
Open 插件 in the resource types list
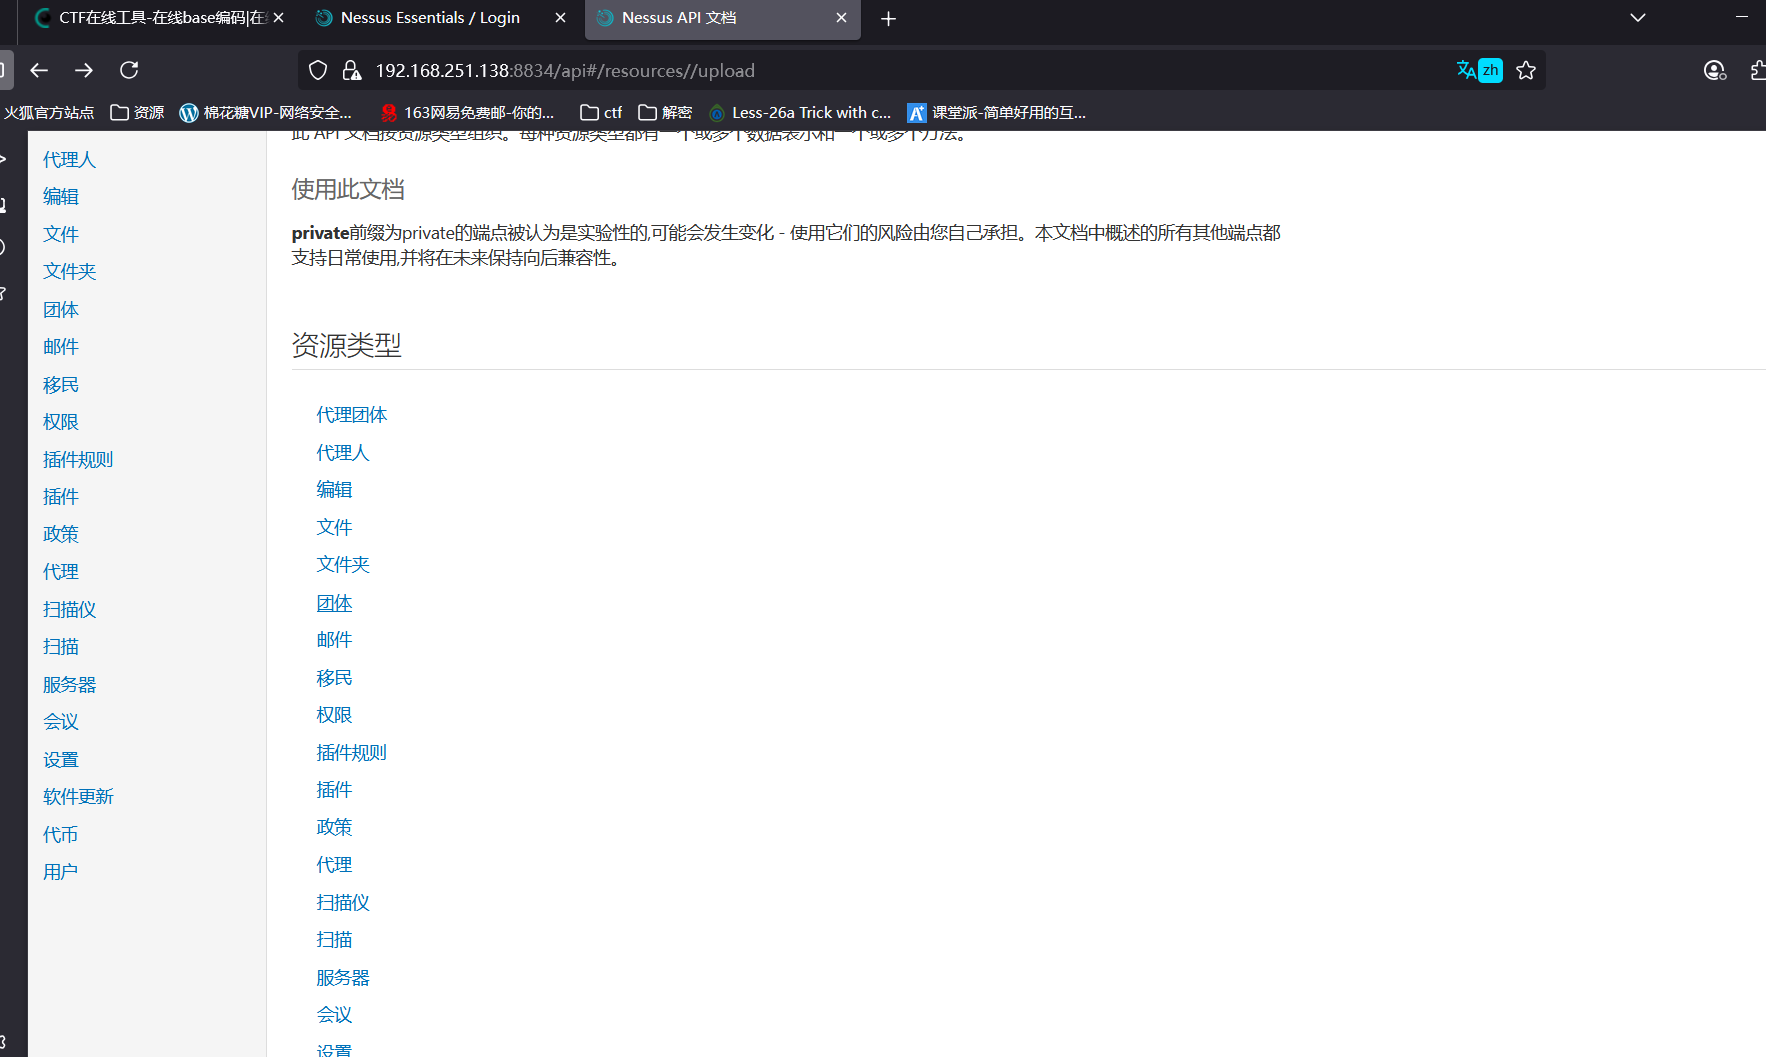334,790
